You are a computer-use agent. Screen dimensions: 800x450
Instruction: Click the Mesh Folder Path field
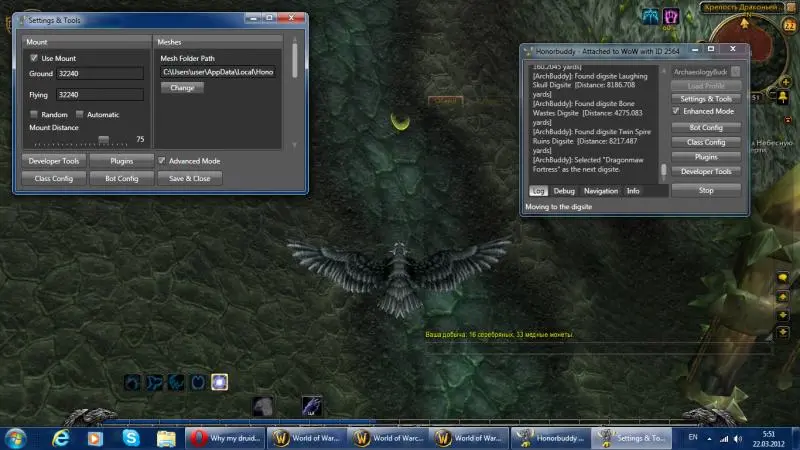[x=218, y=72]
